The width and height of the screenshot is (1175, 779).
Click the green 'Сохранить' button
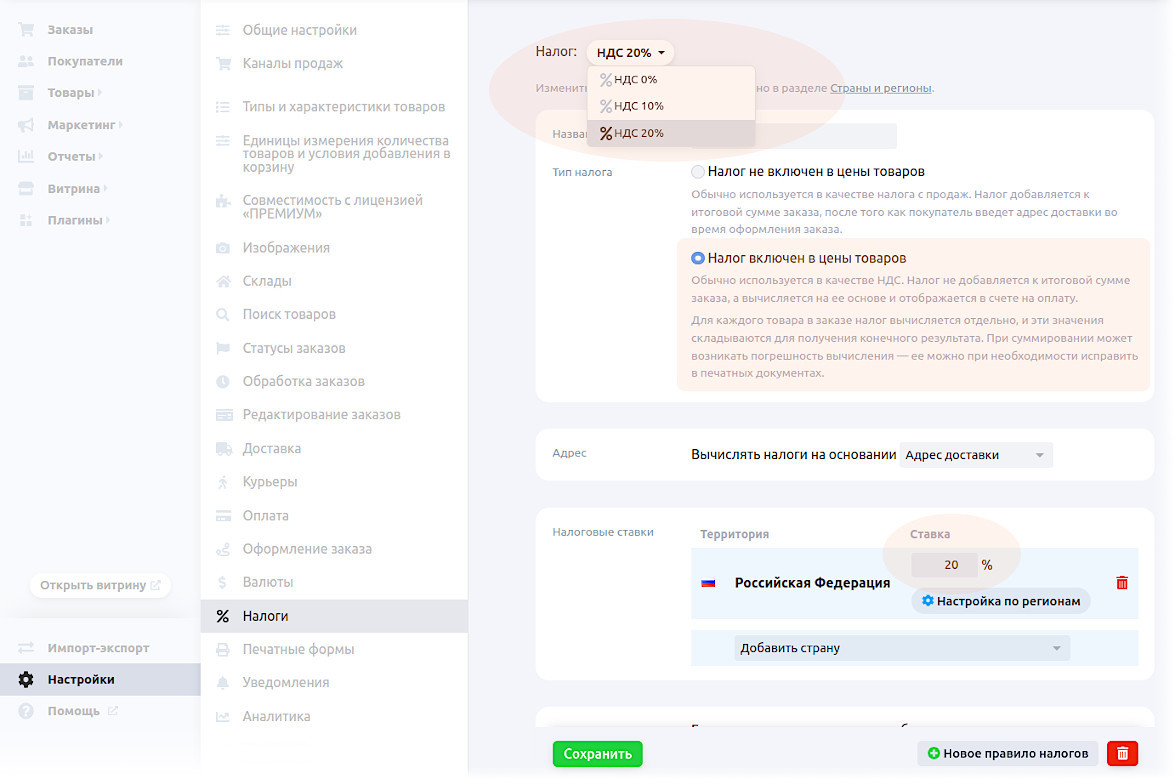(597, 754)
